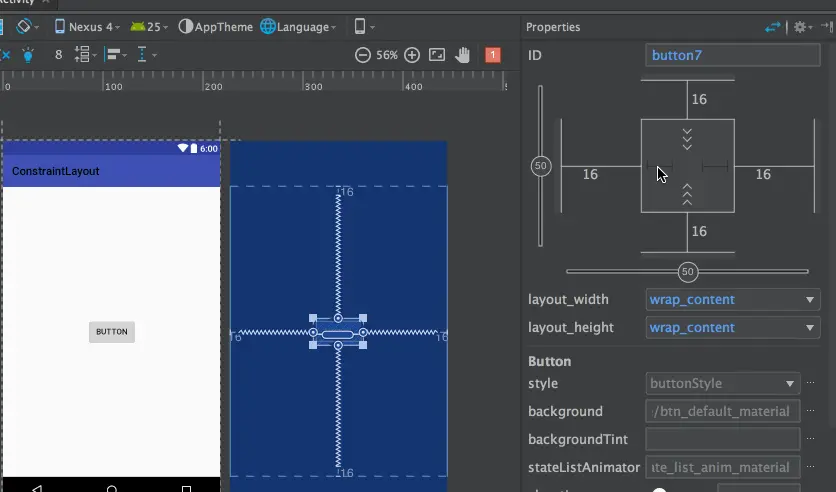This screenshot has height=492, width=836.
Task: Toggle the inner height constraint chevrons
Action: coord(687,138)
